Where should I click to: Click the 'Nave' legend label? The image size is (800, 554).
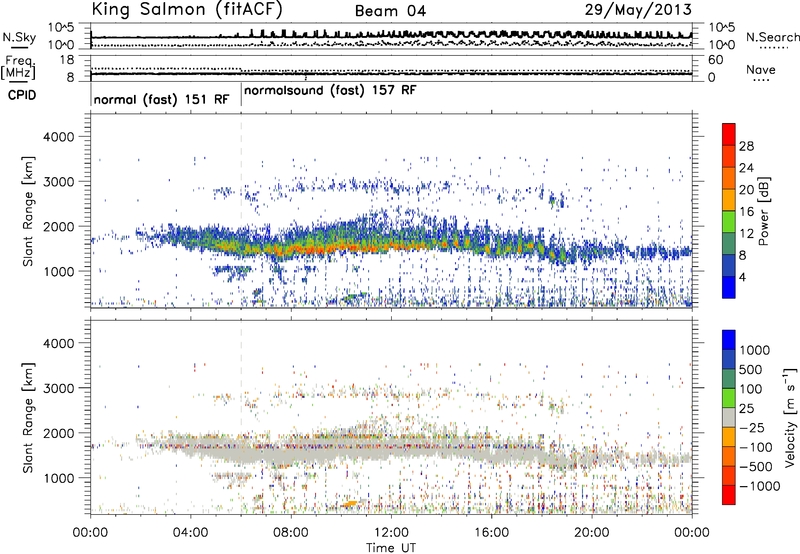tap(761, 70)
